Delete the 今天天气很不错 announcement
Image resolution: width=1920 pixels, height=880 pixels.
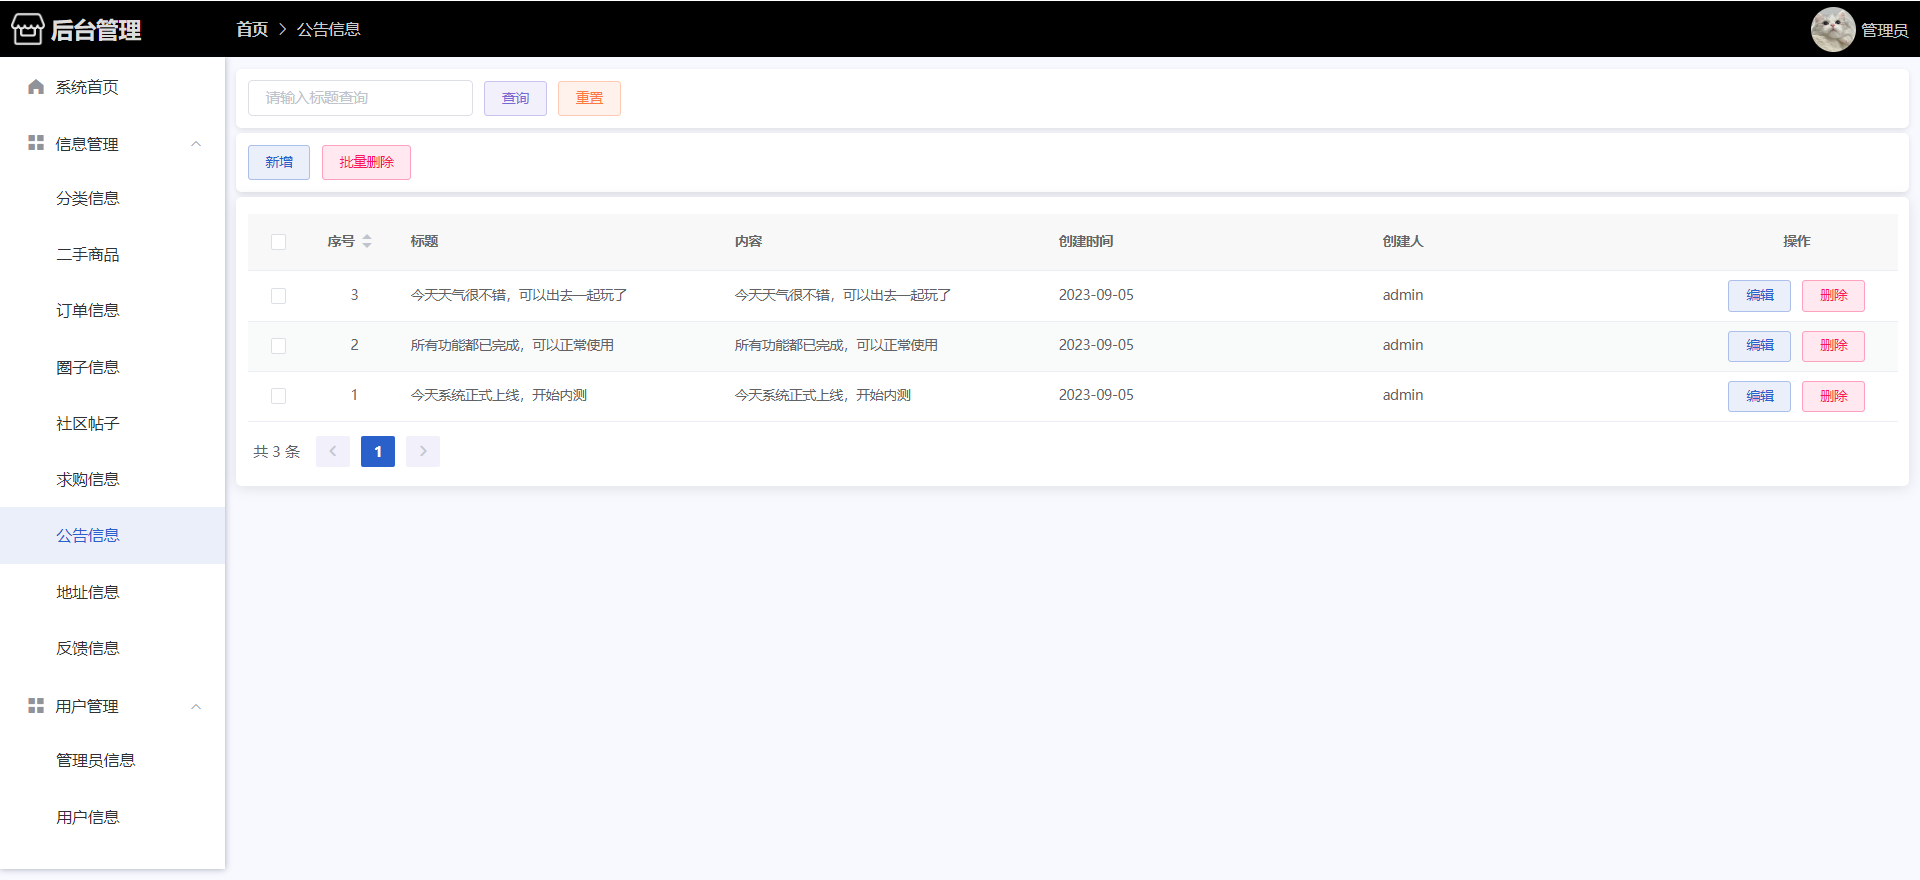(x=1833, y=296)
